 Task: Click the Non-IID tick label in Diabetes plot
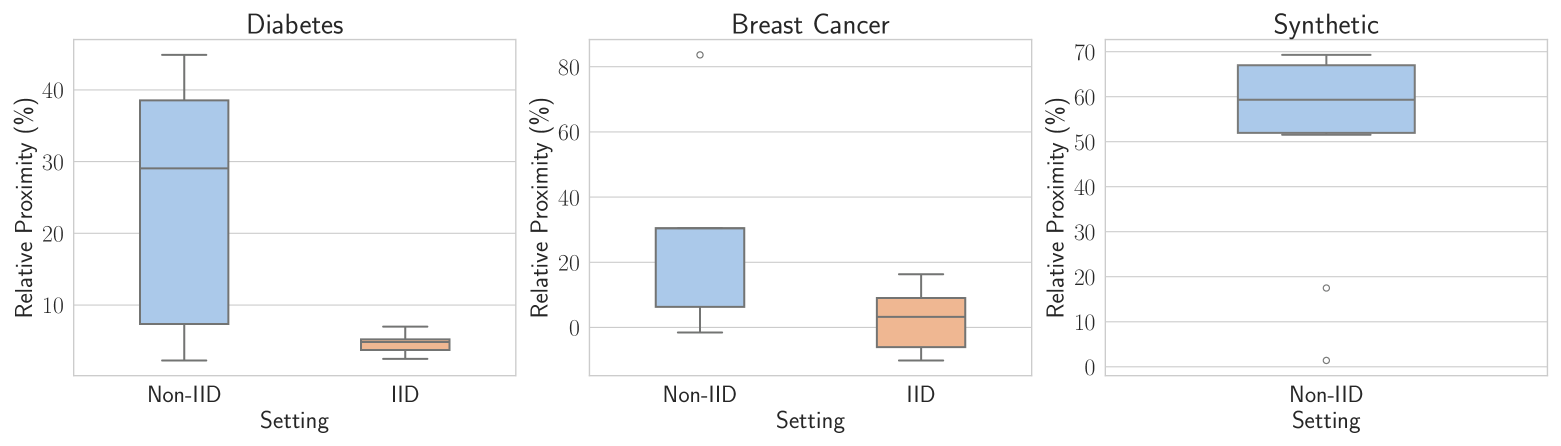coord(184,395)
